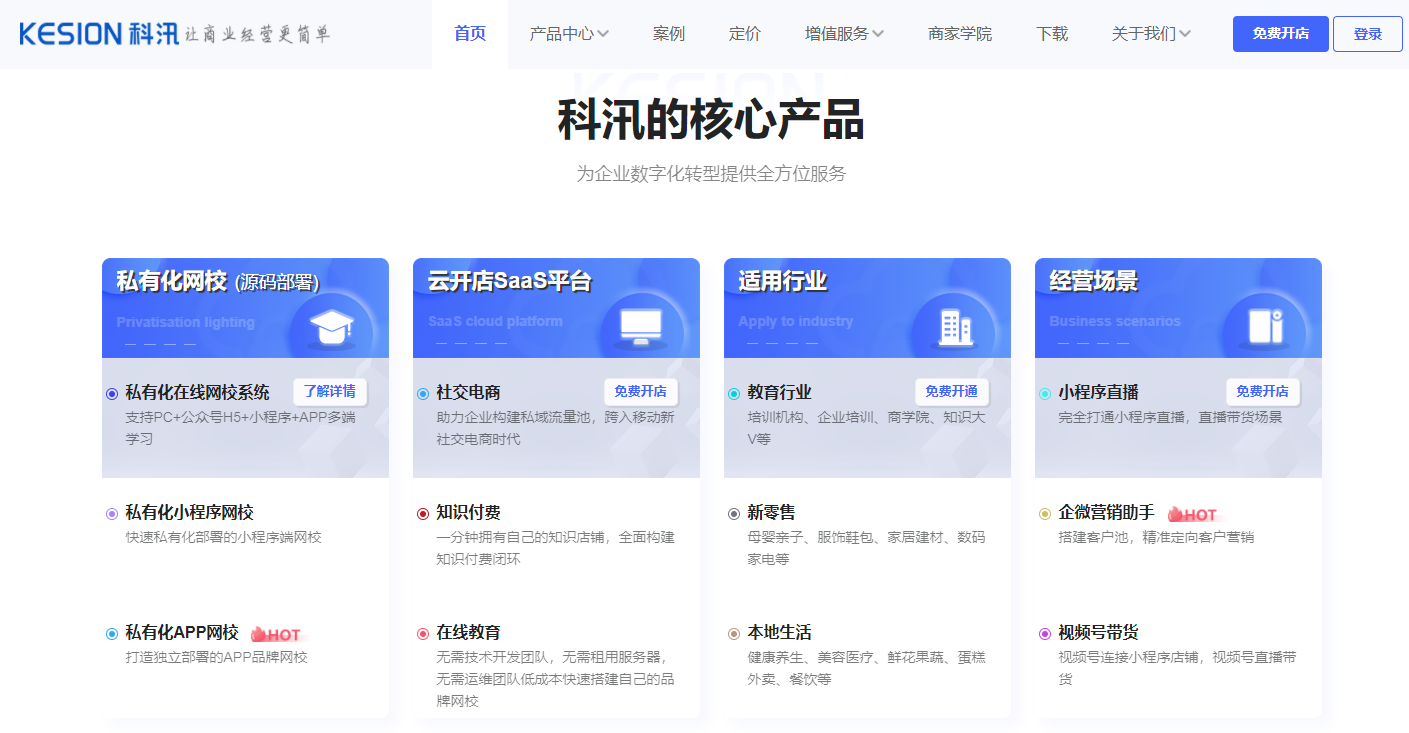
Task: Open the 社交电商 link
Action: click(468, 392)
